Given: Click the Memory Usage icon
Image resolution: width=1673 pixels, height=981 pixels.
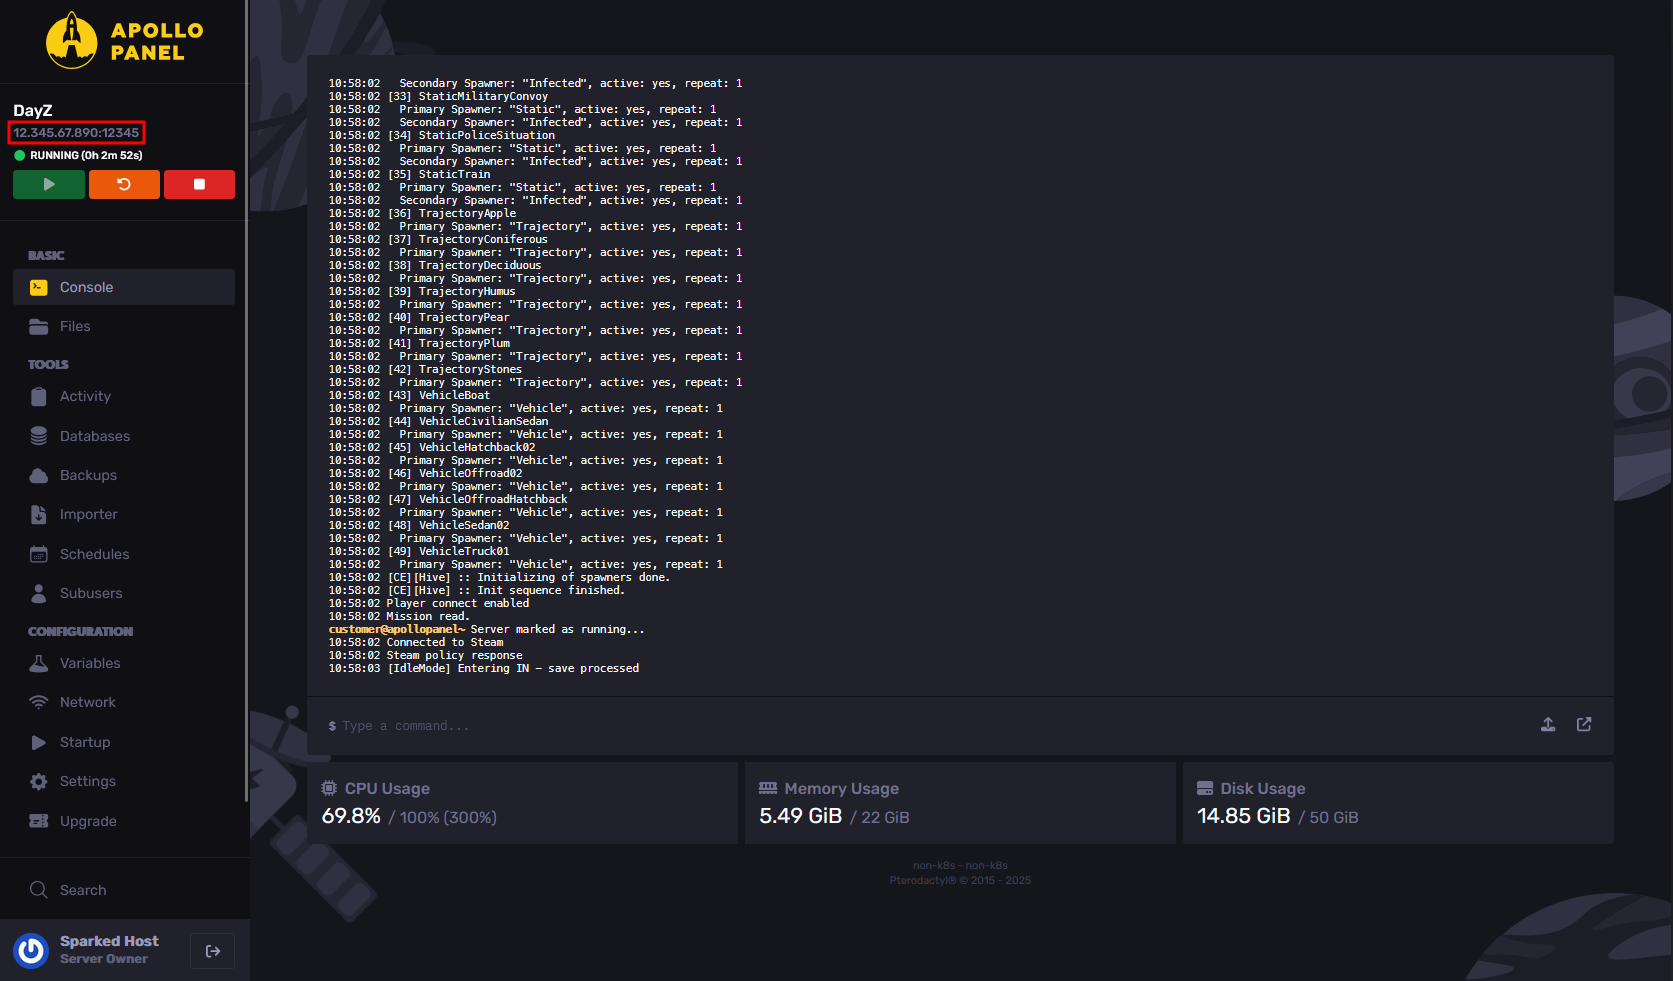Looking at the screenshot, I should 768,788.
